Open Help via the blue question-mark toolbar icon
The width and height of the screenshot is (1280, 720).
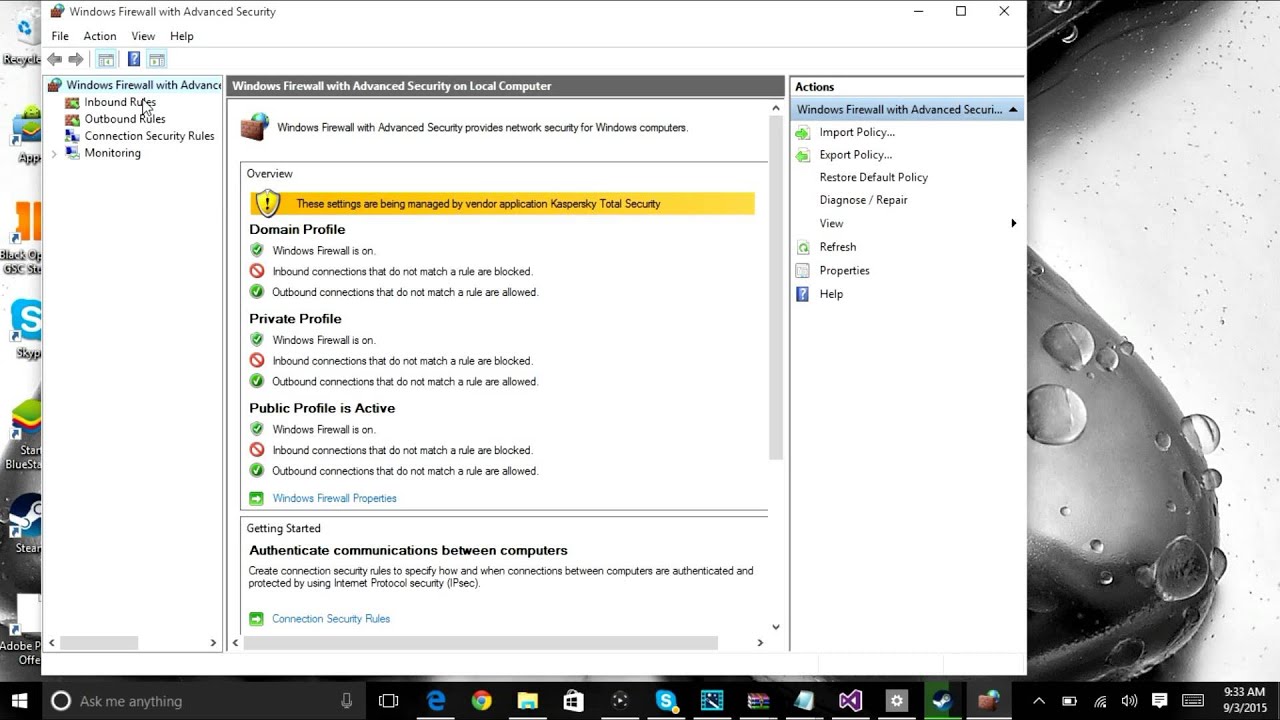point(133,59)
